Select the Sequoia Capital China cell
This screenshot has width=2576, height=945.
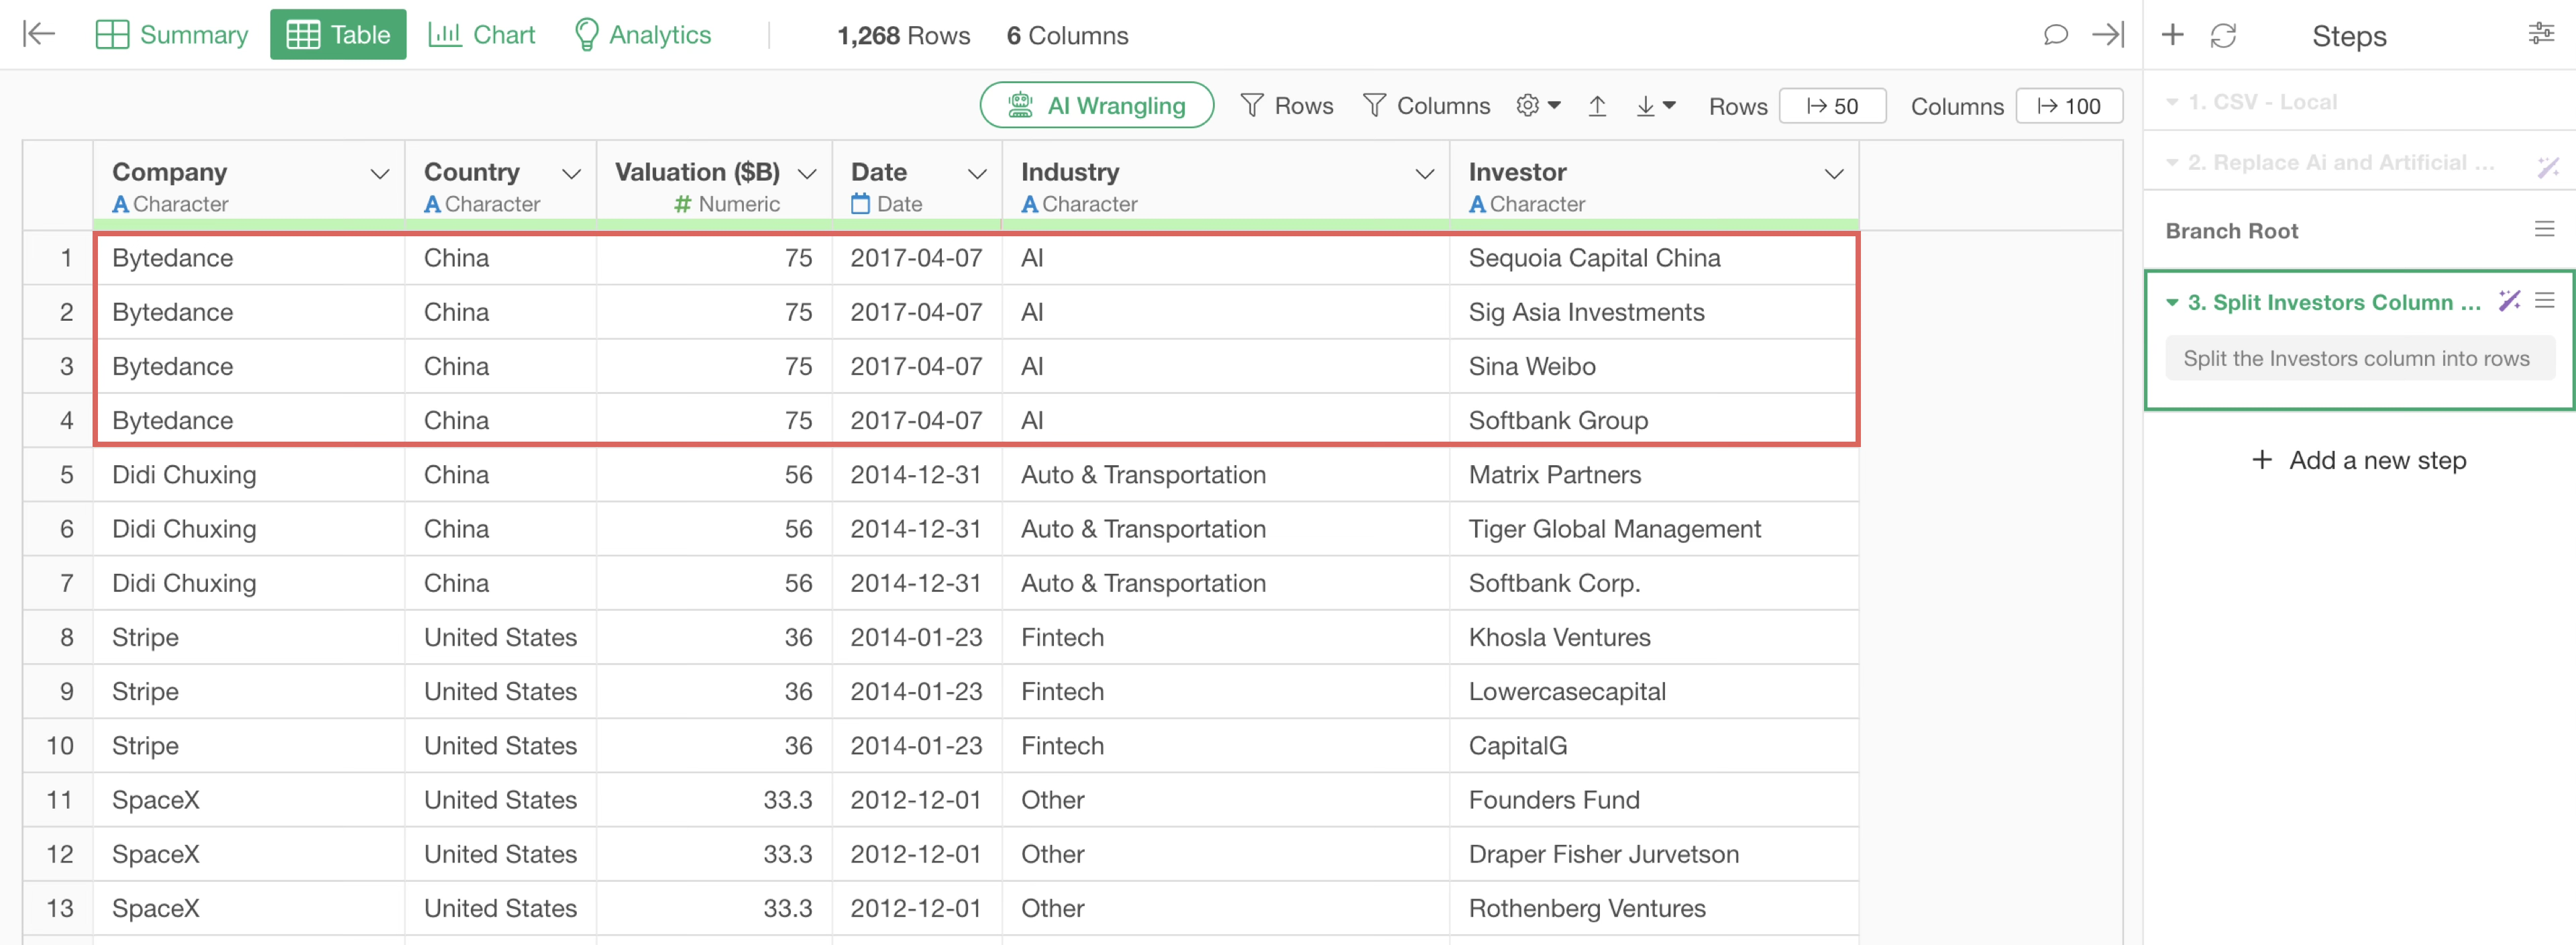[1654, 258]
